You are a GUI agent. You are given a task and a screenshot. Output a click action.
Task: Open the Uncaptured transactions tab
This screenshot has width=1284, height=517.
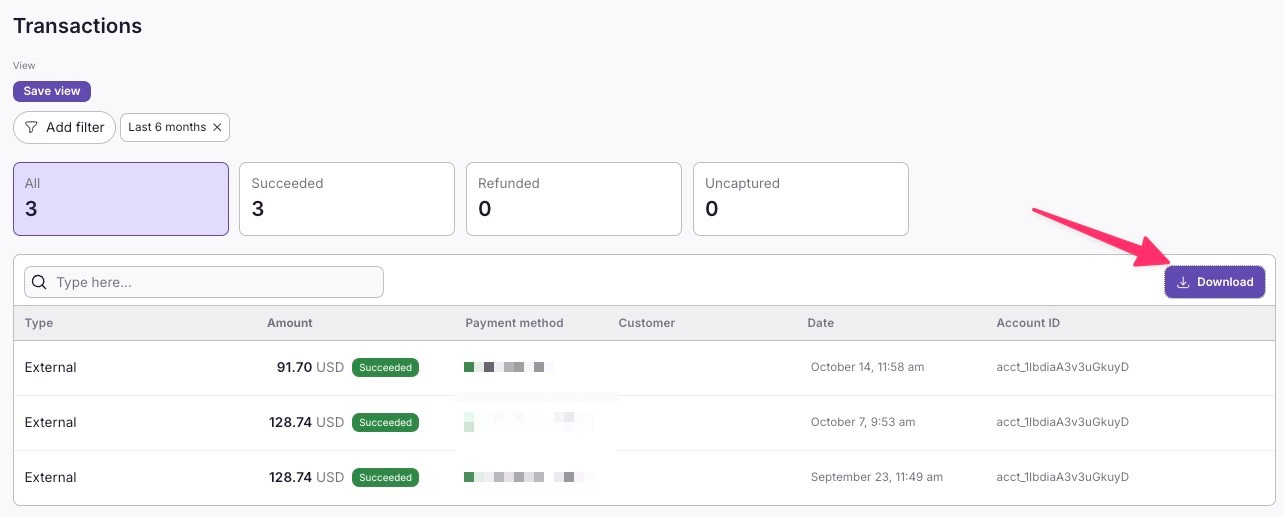tap(800, 199)
